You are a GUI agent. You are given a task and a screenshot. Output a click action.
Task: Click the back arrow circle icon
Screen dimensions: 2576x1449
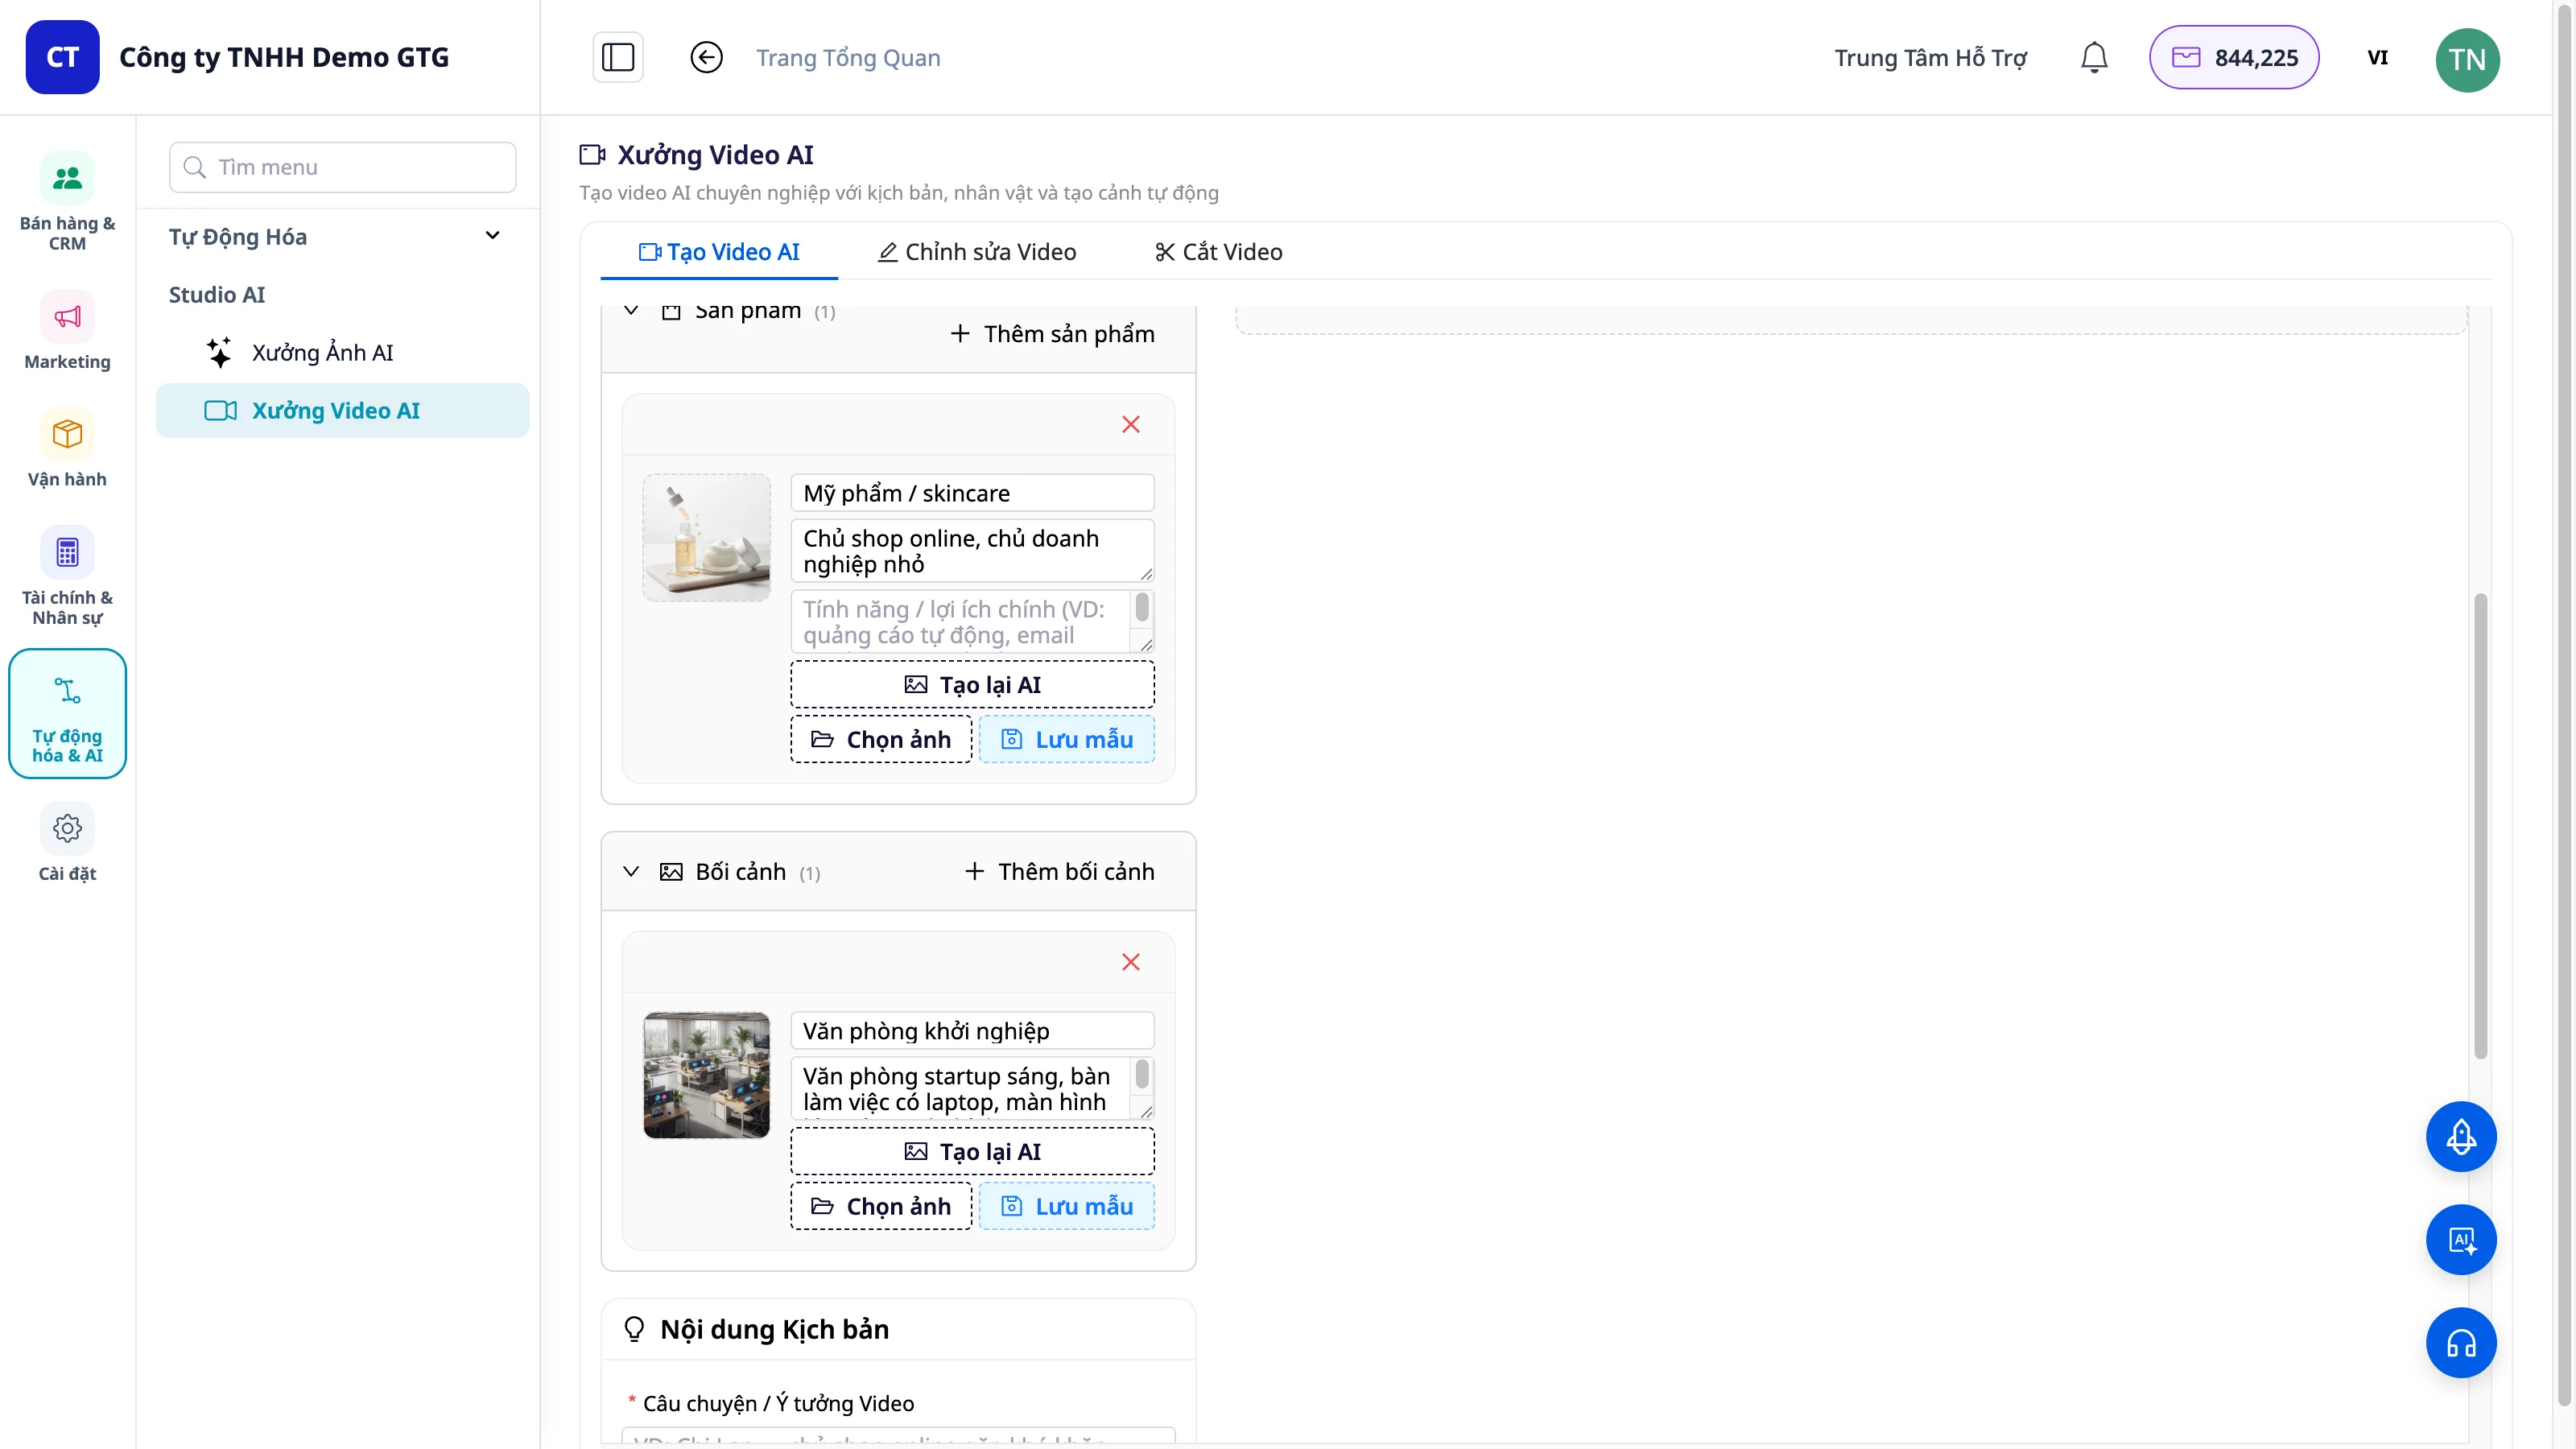[706, 57]
